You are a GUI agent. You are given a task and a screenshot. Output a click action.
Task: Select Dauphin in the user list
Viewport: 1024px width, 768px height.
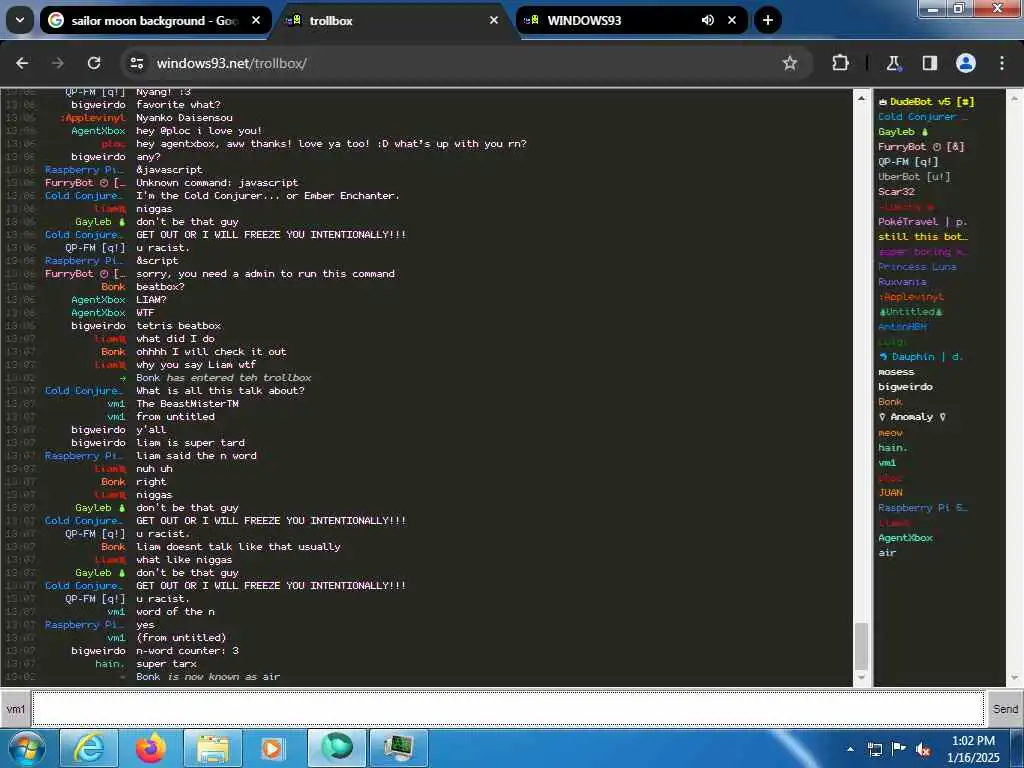click(x=920, y=357)
